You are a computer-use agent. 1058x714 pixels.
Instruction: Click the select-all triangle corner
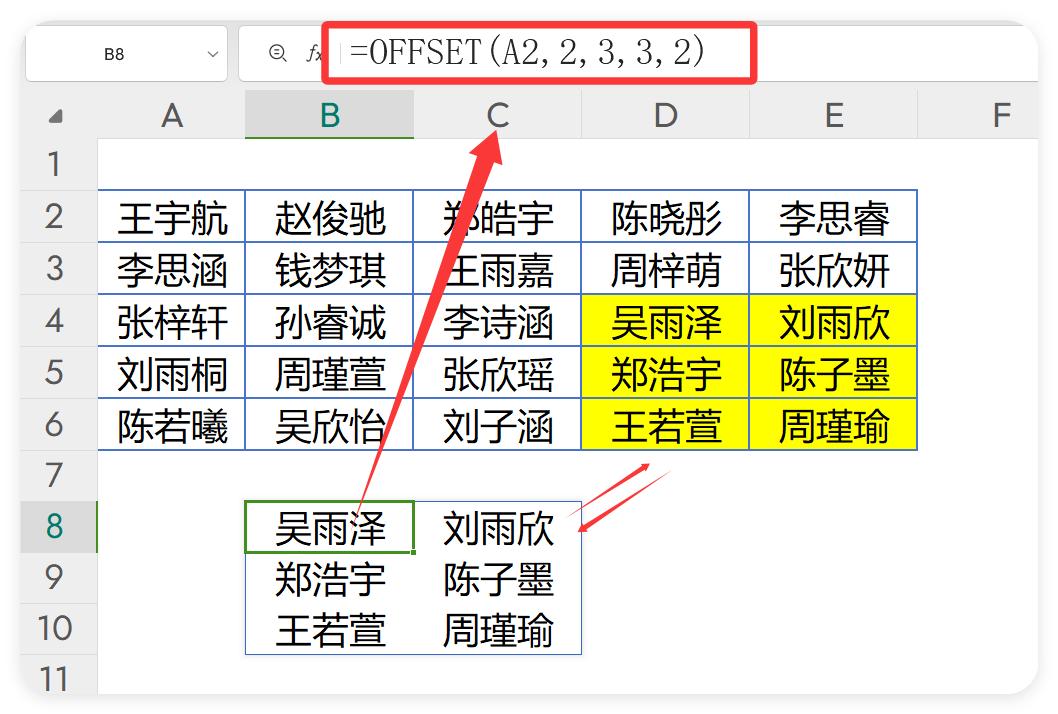[x=57, y=117]
